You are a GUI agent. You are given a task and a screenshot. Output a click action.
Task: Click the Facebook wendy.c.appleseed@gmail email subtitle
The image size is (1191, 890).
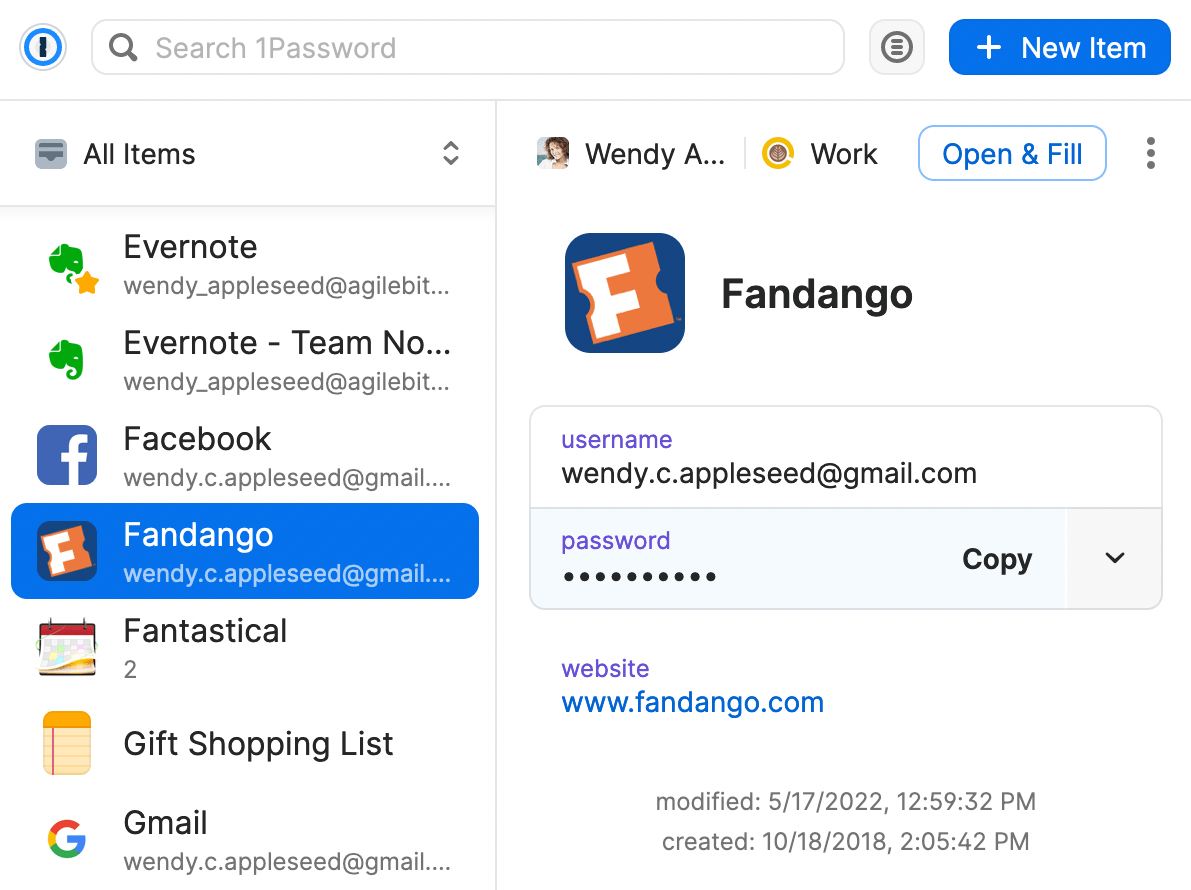tap(287, 478)
